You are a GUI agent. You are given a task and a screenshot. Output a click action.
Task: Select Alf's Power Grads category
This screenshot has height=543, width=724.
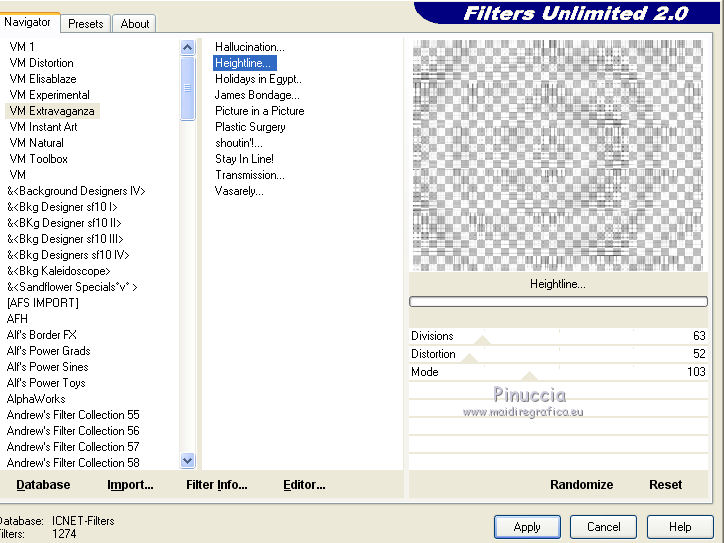click(48, 351)
